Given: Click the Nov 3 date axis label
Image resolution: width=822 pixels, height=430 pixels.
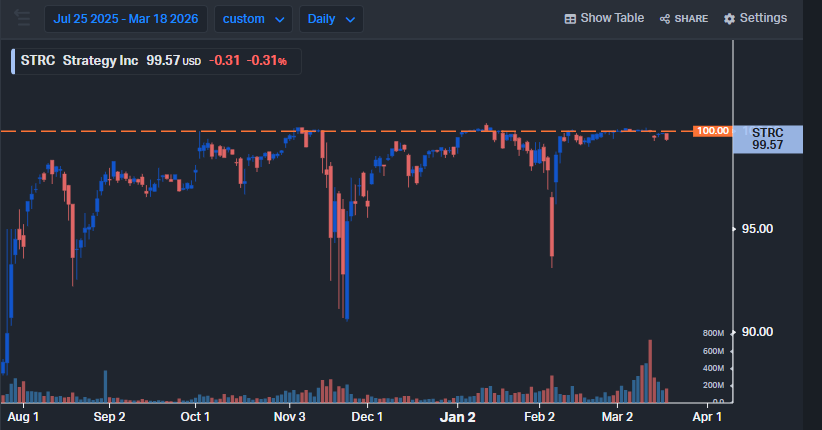Looking at the screenshot, I should click(289, 416).
